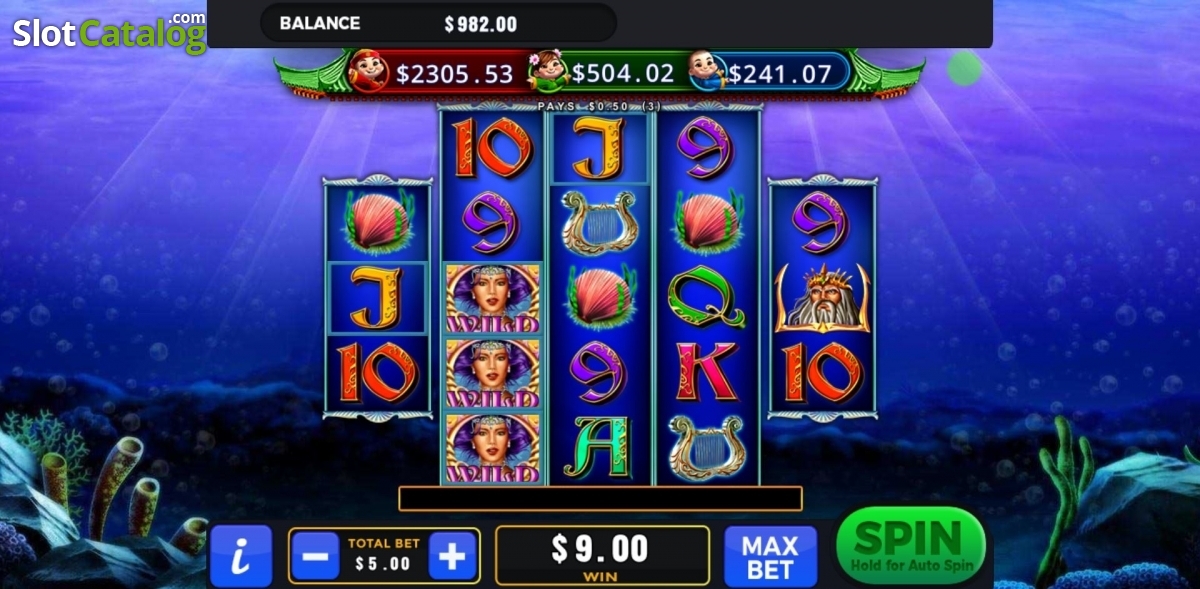Click the red K symbol
1200x589 pixels.
click(x=706, y=372)
